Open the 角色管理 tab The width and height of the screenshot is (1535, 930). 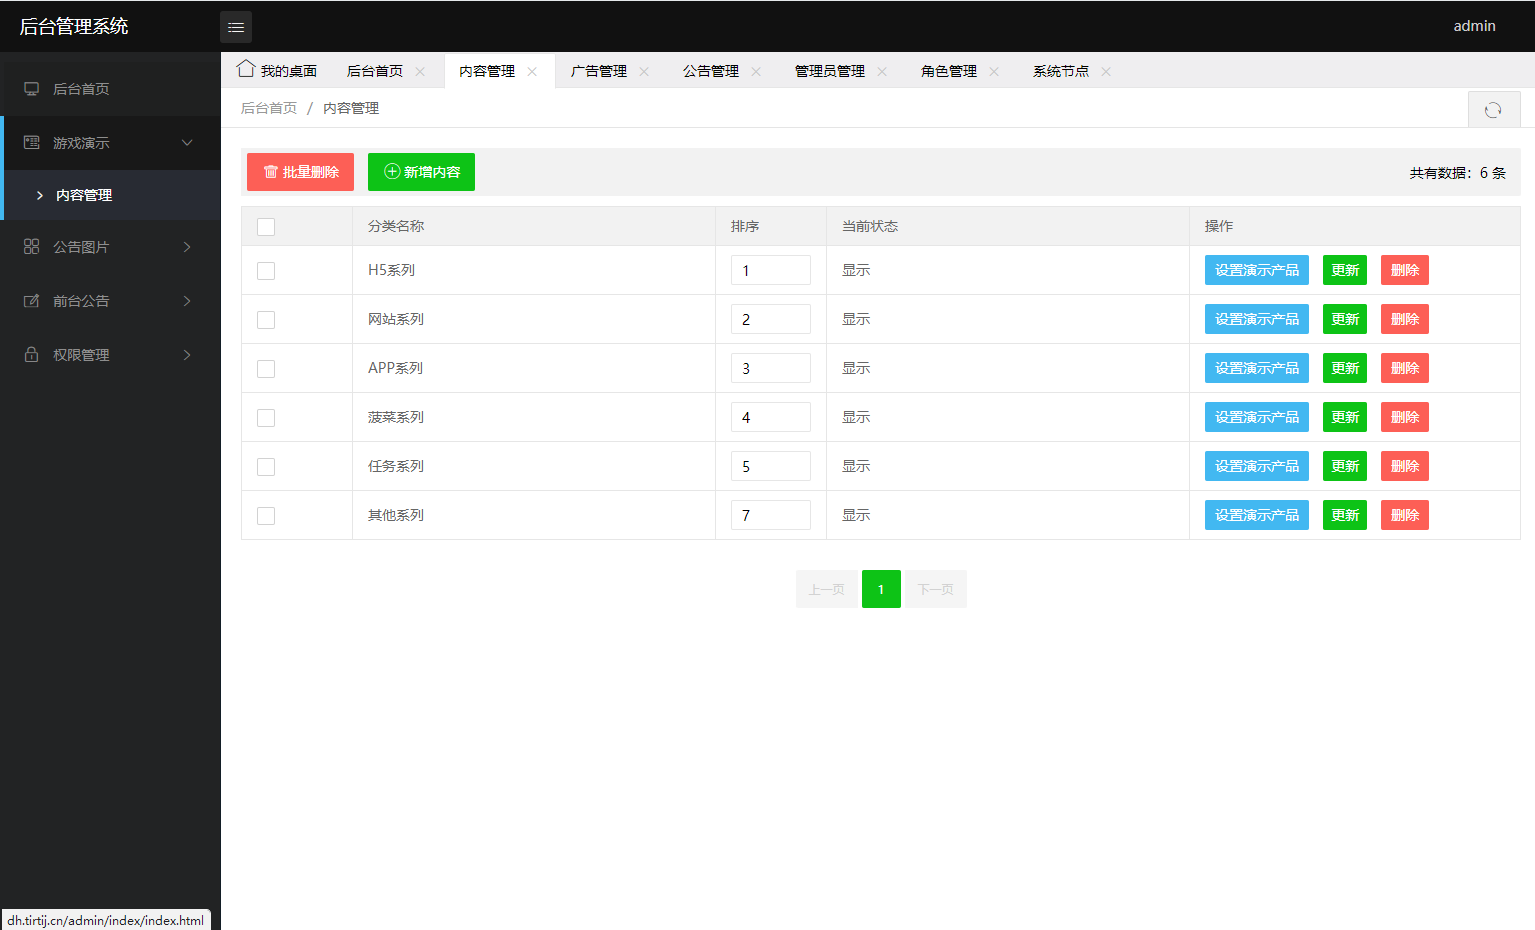(x=946, y=70)
